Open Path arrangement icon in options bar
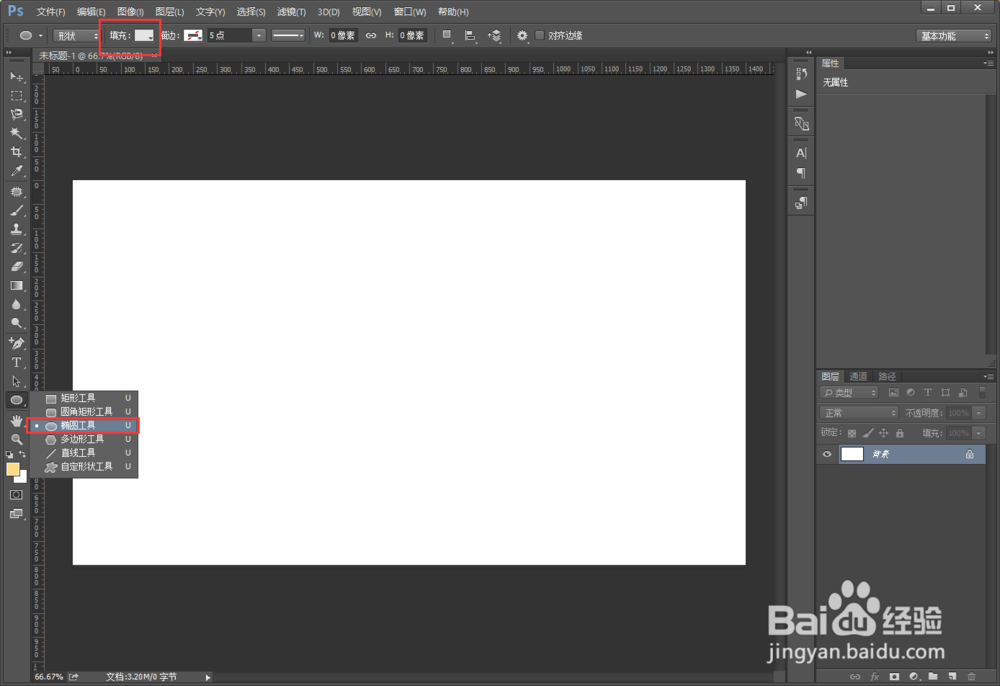This screenshot has height=686, width=1000. click(494, 36)
